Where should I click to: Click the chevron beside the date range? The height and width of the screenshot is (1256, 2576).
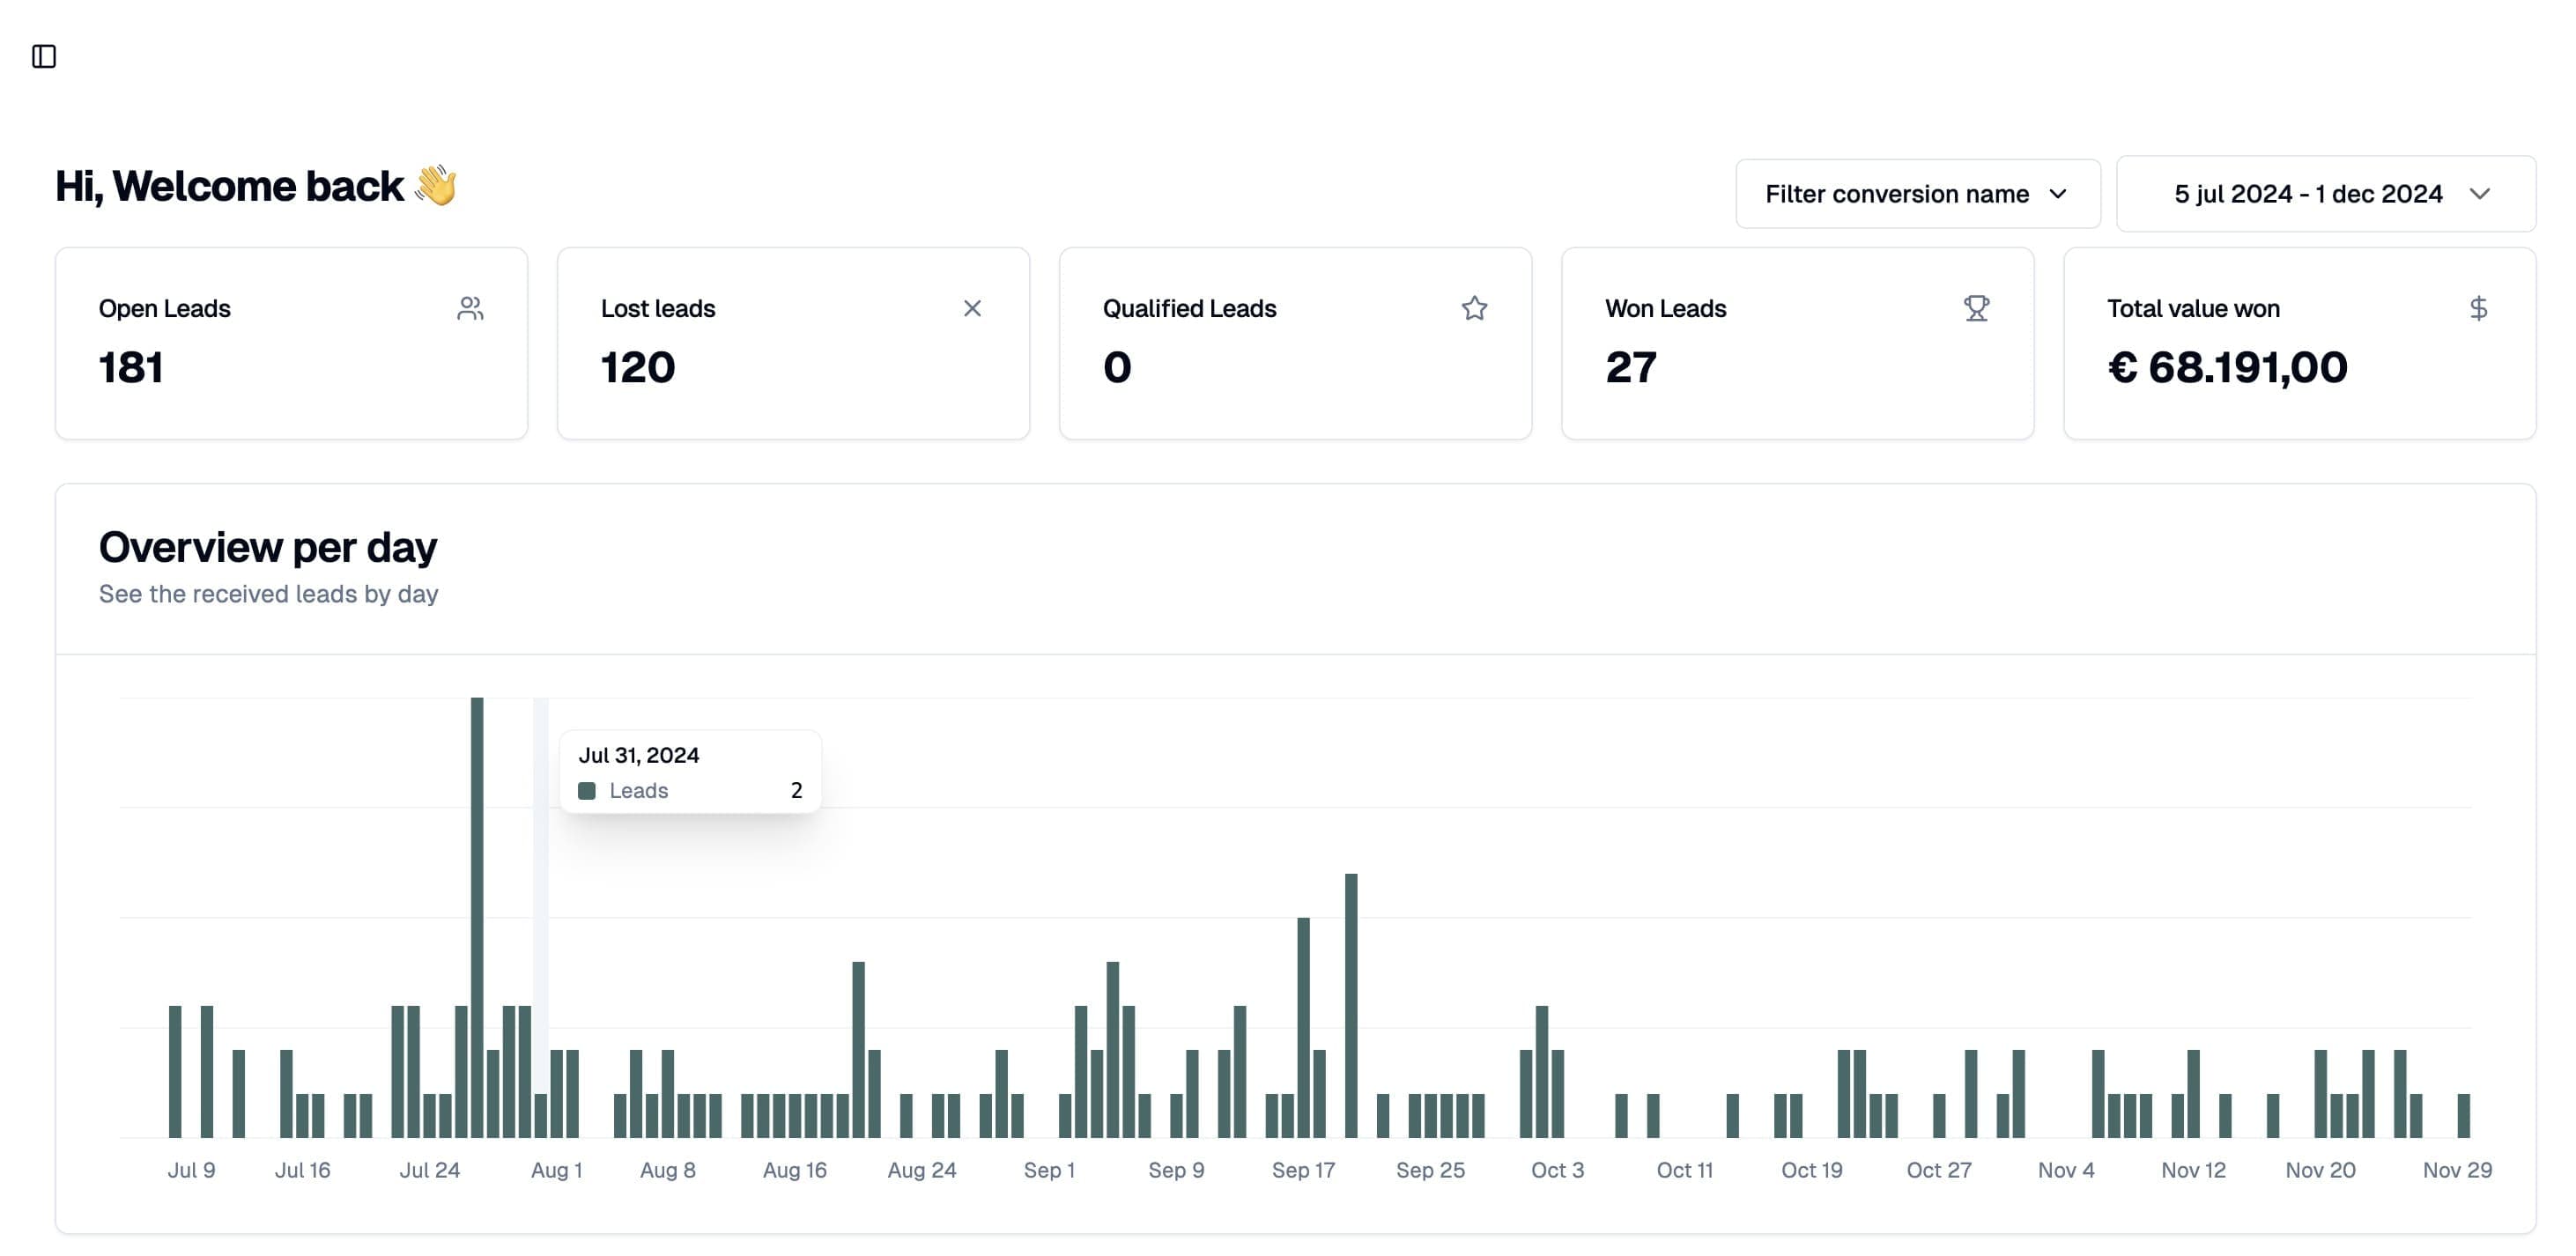pos(2480,194)
